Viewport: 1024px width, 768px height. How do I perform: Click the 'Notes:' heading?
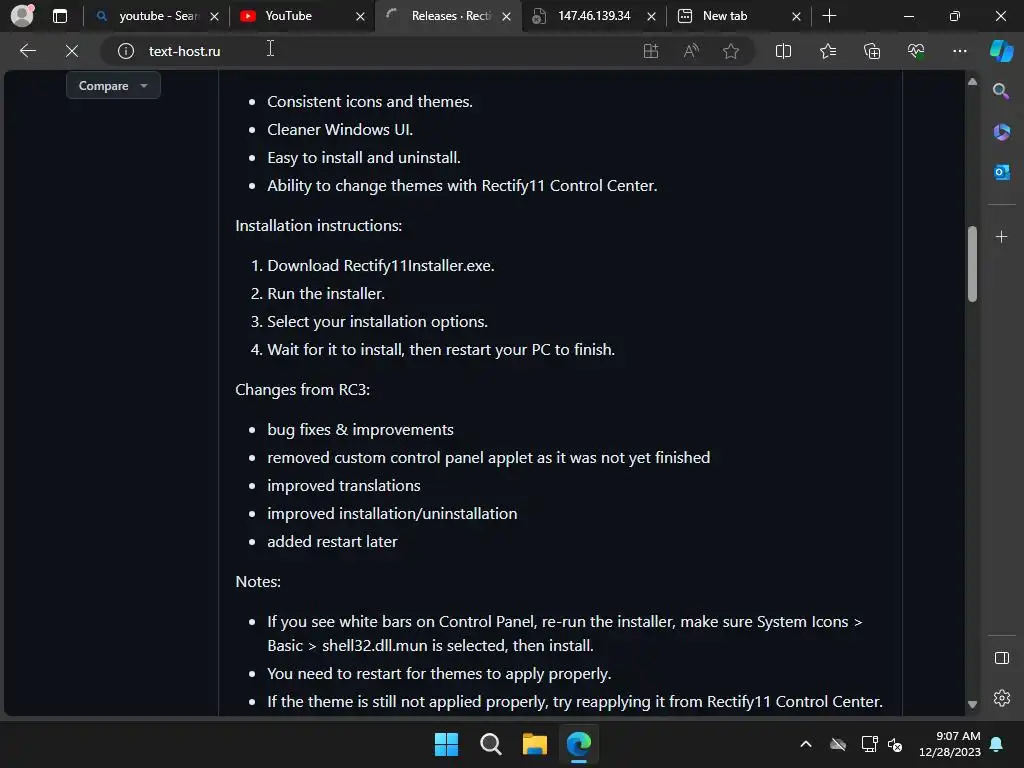pyautogui.click(x=258, y=581)
